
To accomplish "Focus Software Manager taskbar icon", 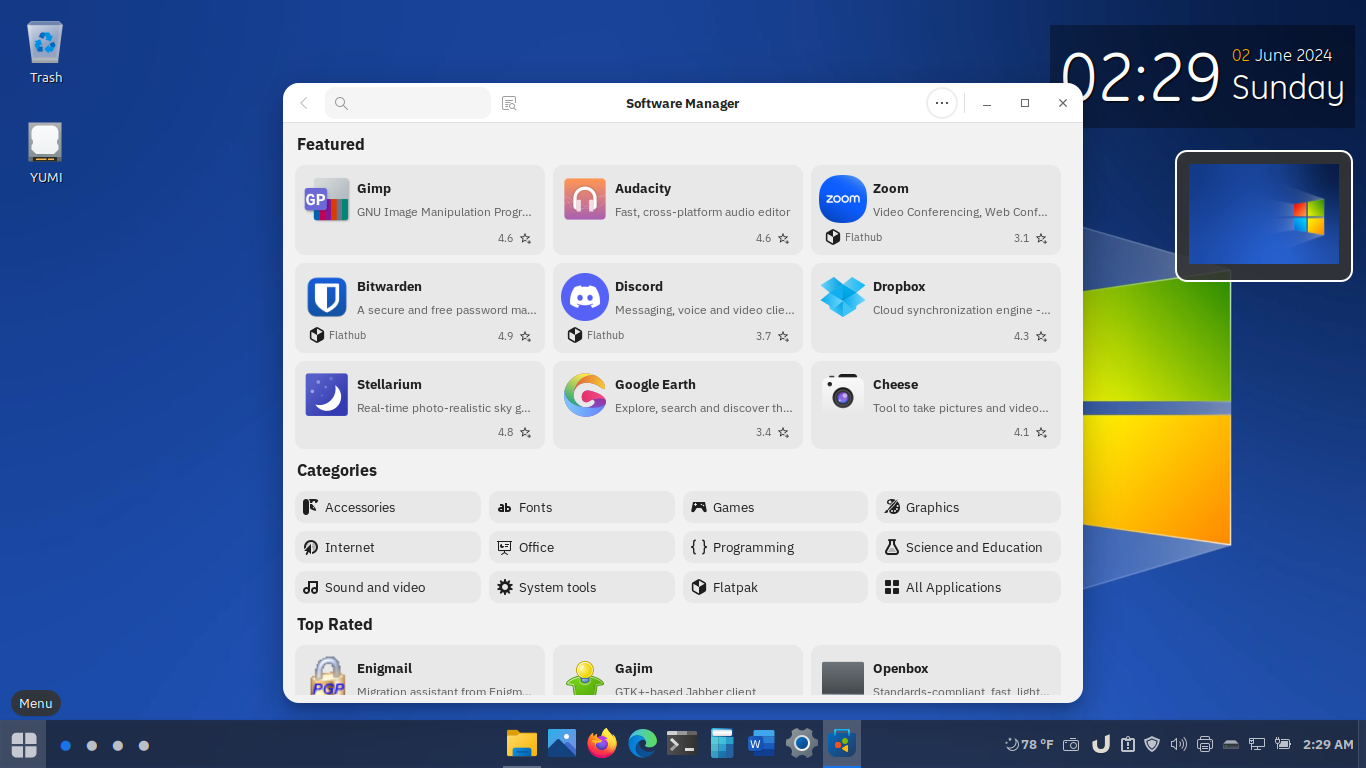I will tap(842, 743).
